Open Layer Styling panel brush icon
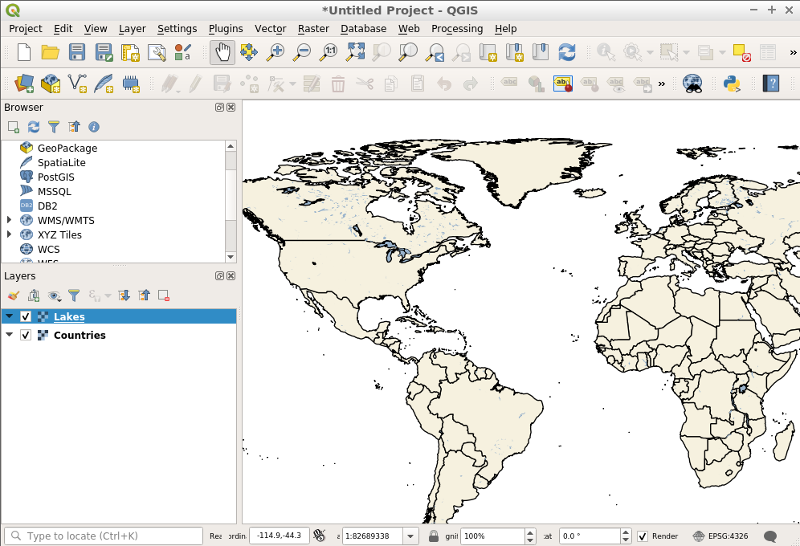Viewport: 800px width, 546px height. (13, 295)
